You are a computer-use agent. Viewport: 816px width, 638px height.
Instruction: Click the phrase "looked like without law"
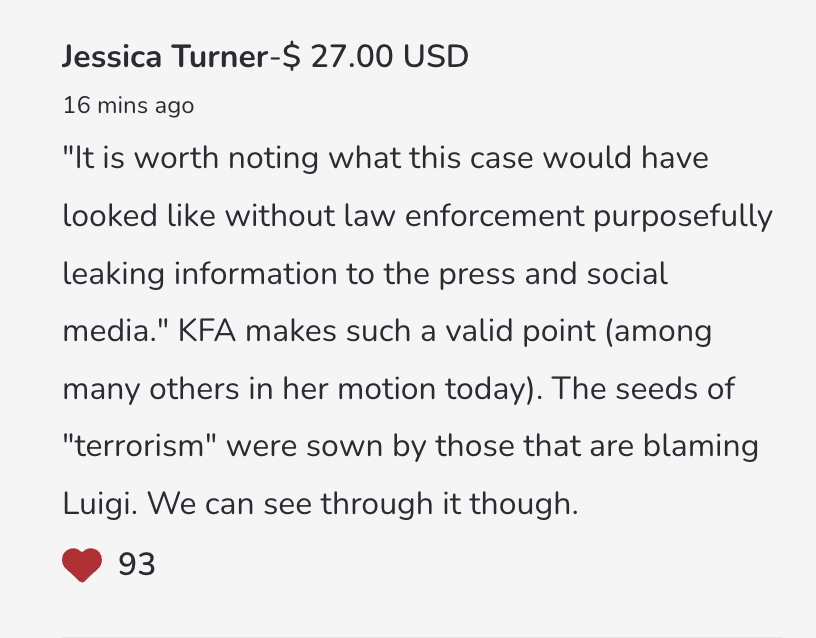point(228,215)
